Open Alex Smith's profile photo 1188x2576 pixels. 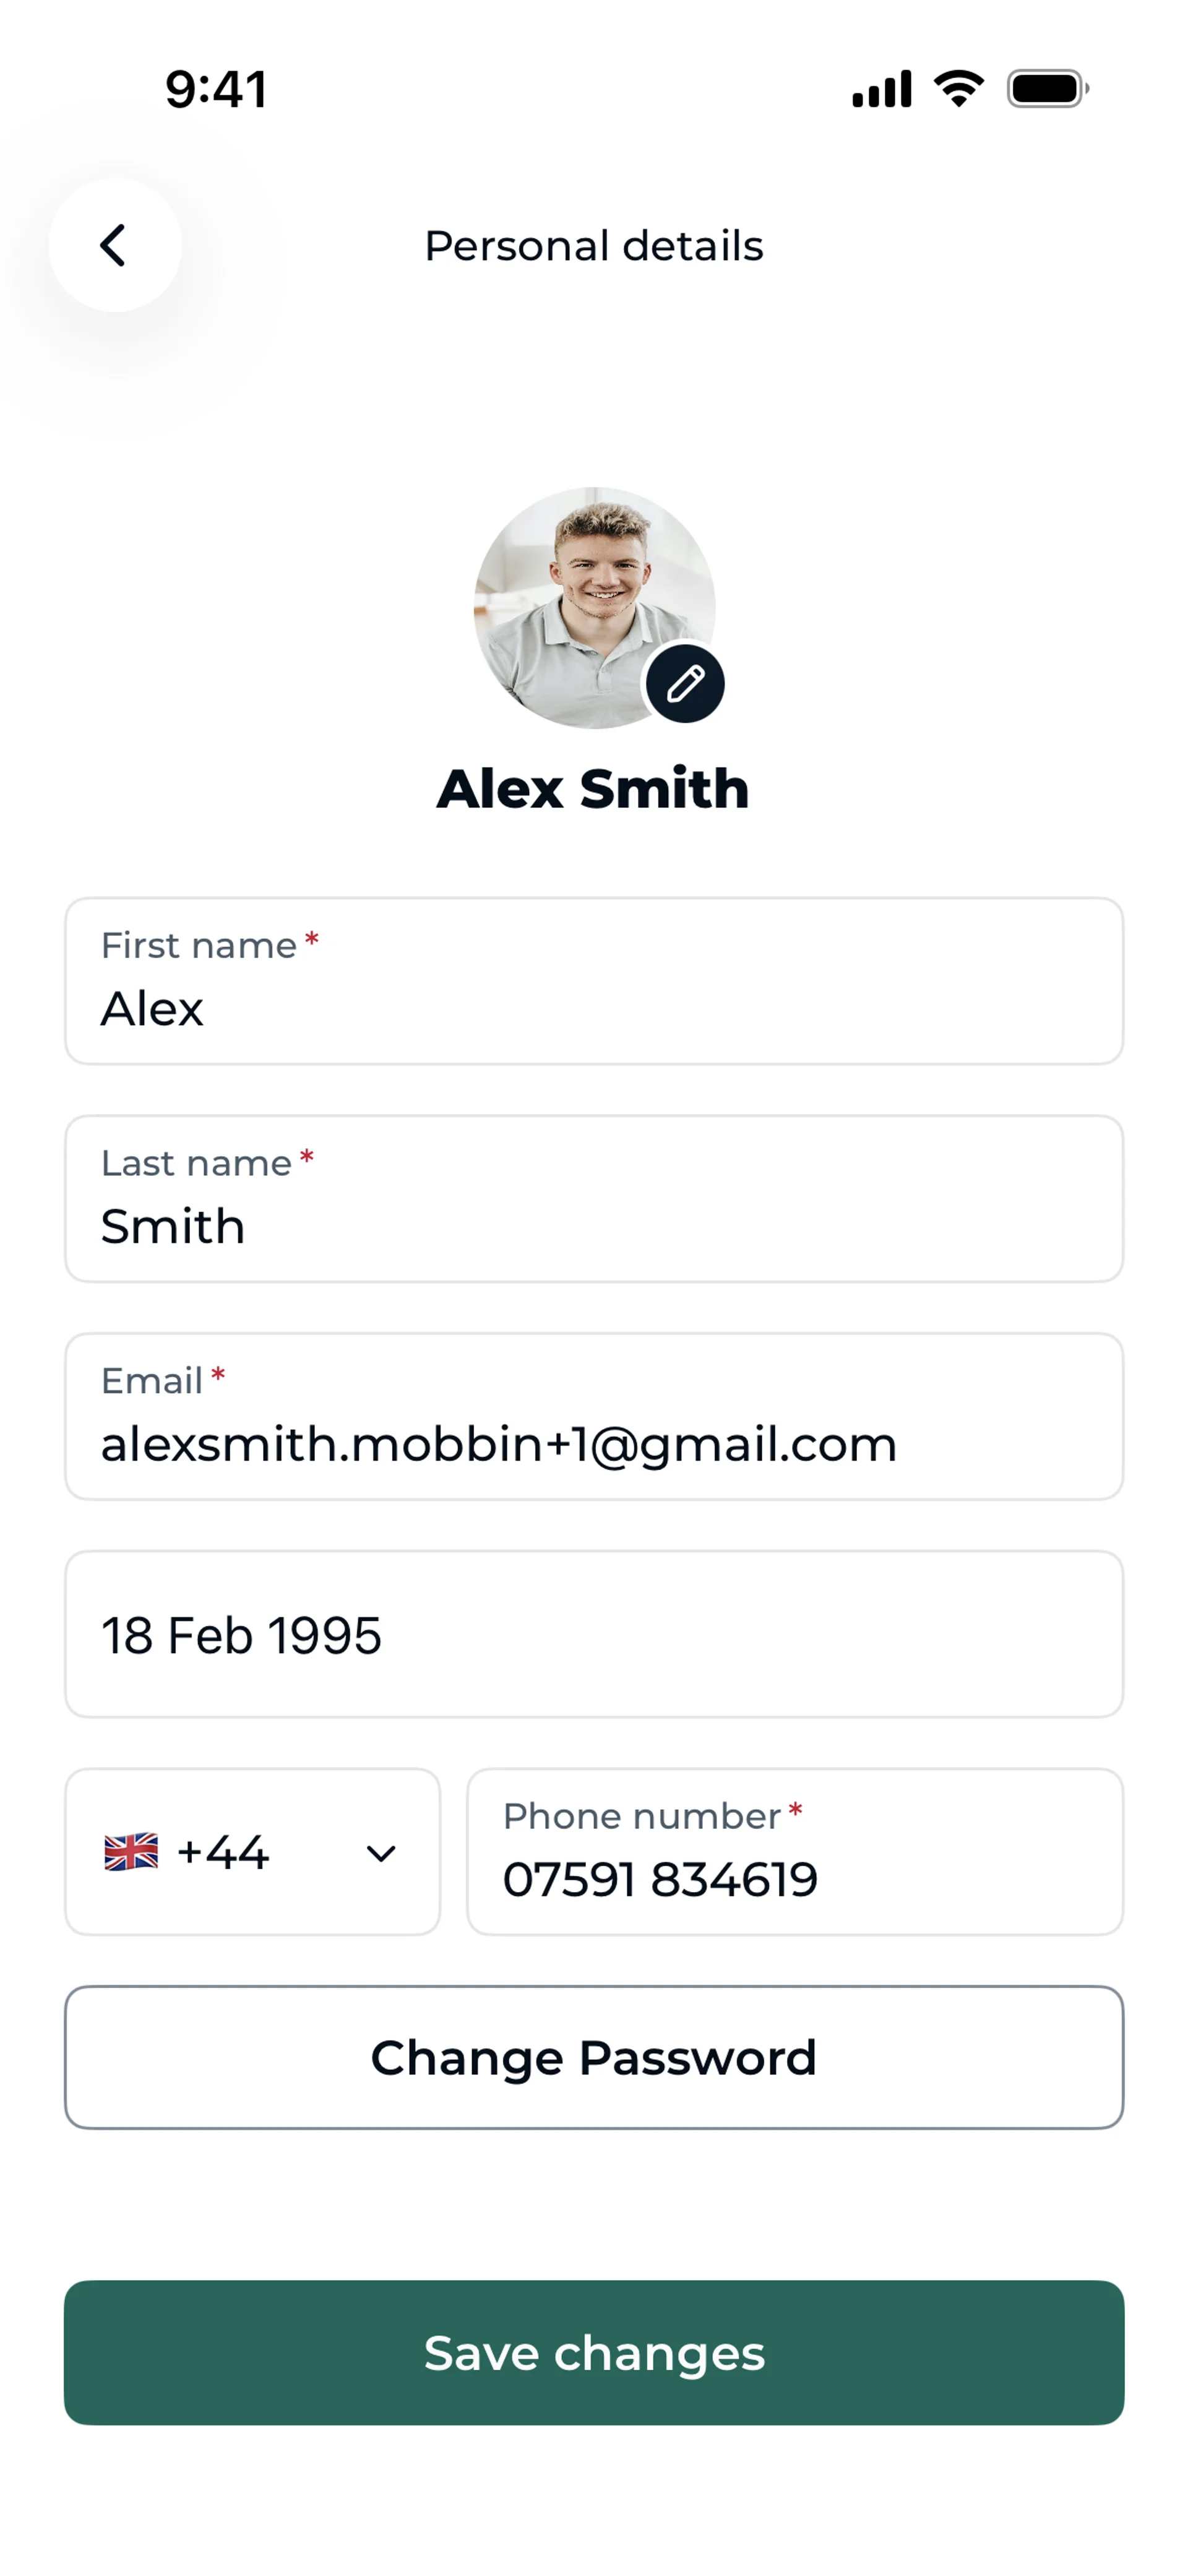click(x=594, y=608)
